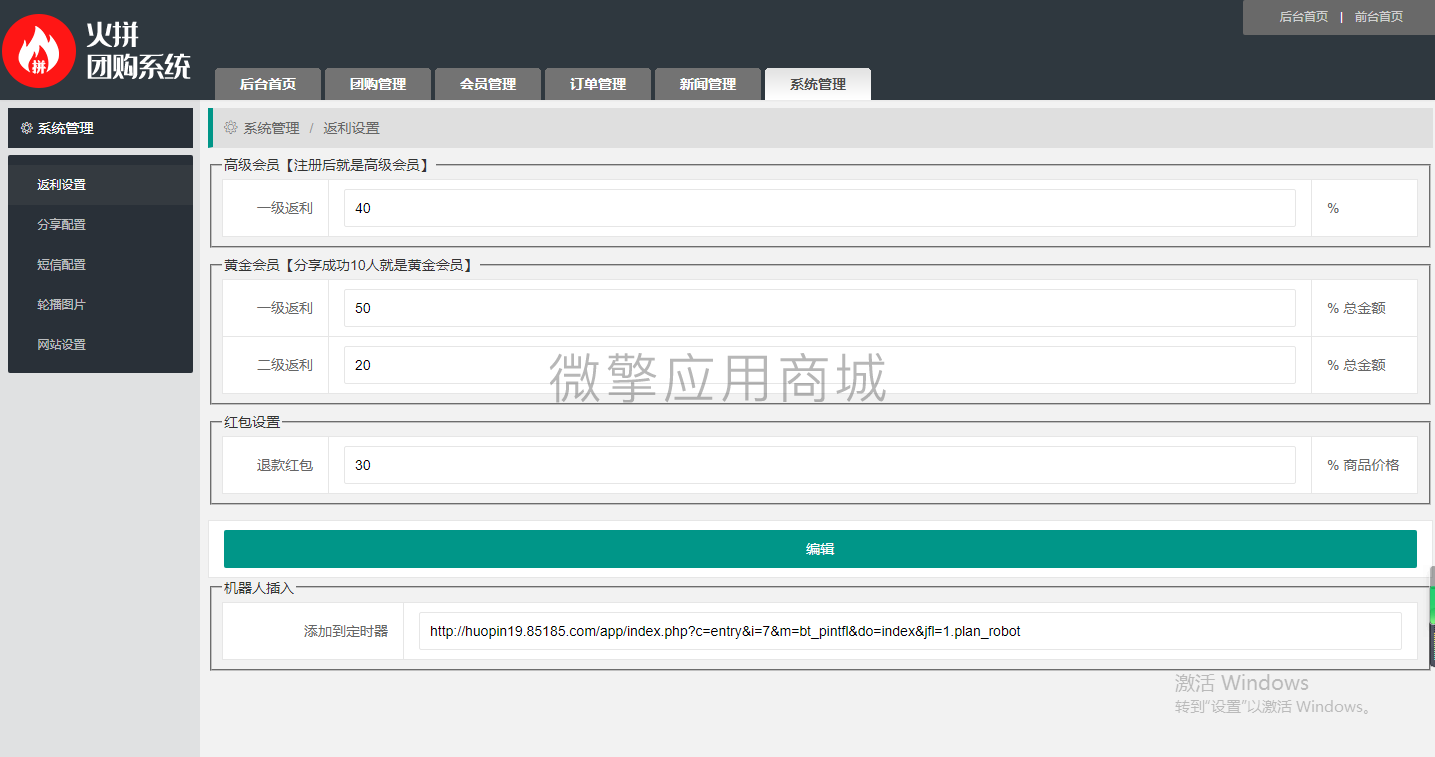Open the 后台首页 tab

[268, 84]
